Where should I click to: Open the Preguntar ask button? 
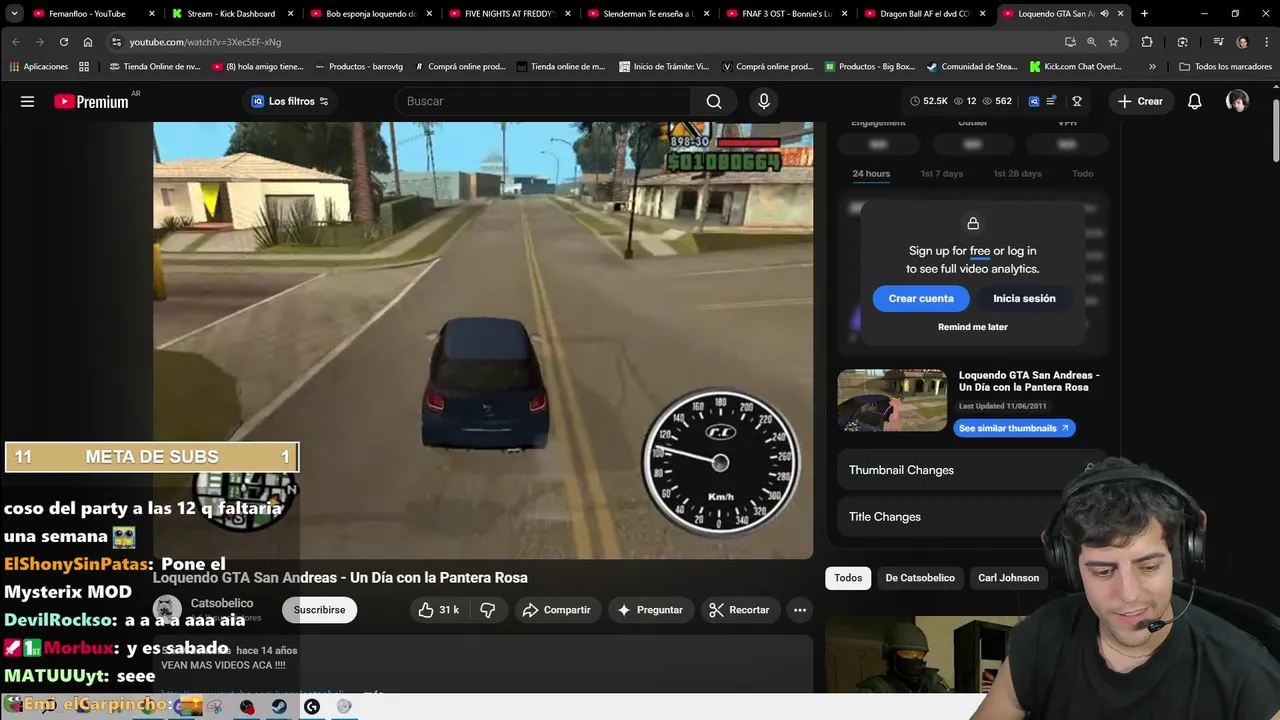650,610
